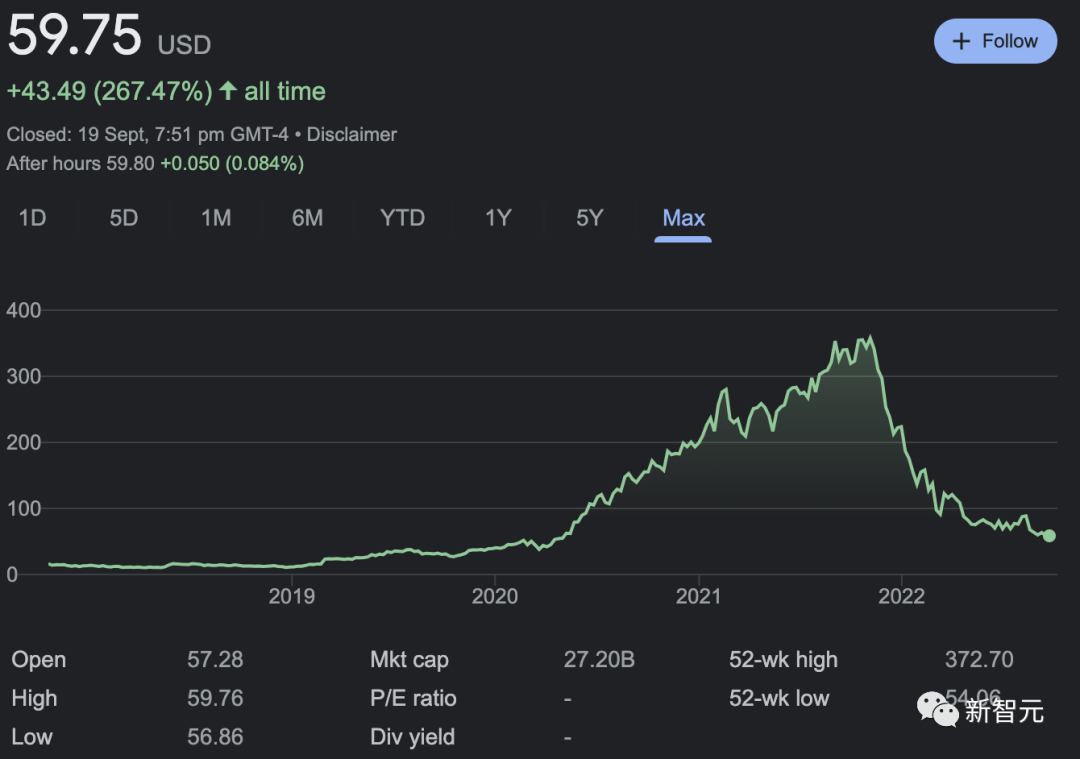Click the After hours price 59.80
Viewport: 1080px width, 759px height.
pos(130,163)
